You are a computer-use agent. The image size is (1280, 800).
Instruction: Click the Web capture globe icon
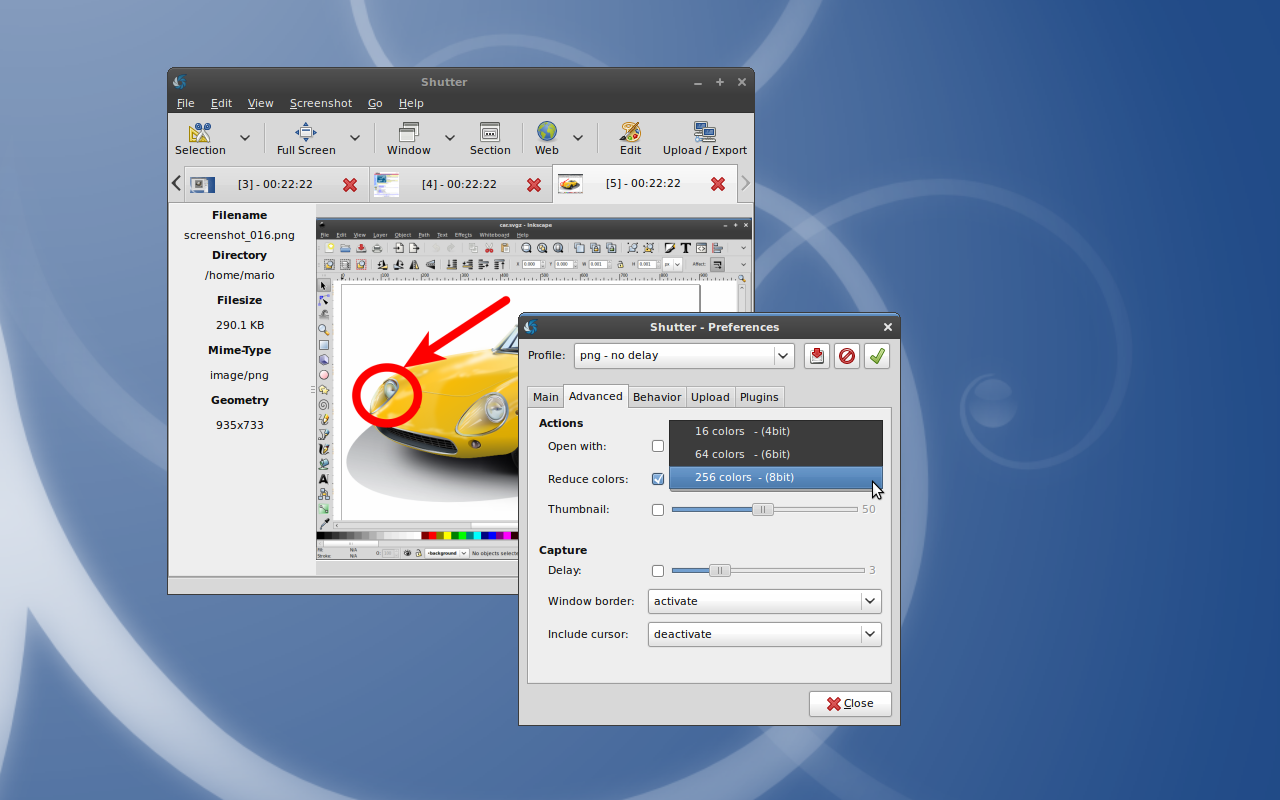[546, 133]
